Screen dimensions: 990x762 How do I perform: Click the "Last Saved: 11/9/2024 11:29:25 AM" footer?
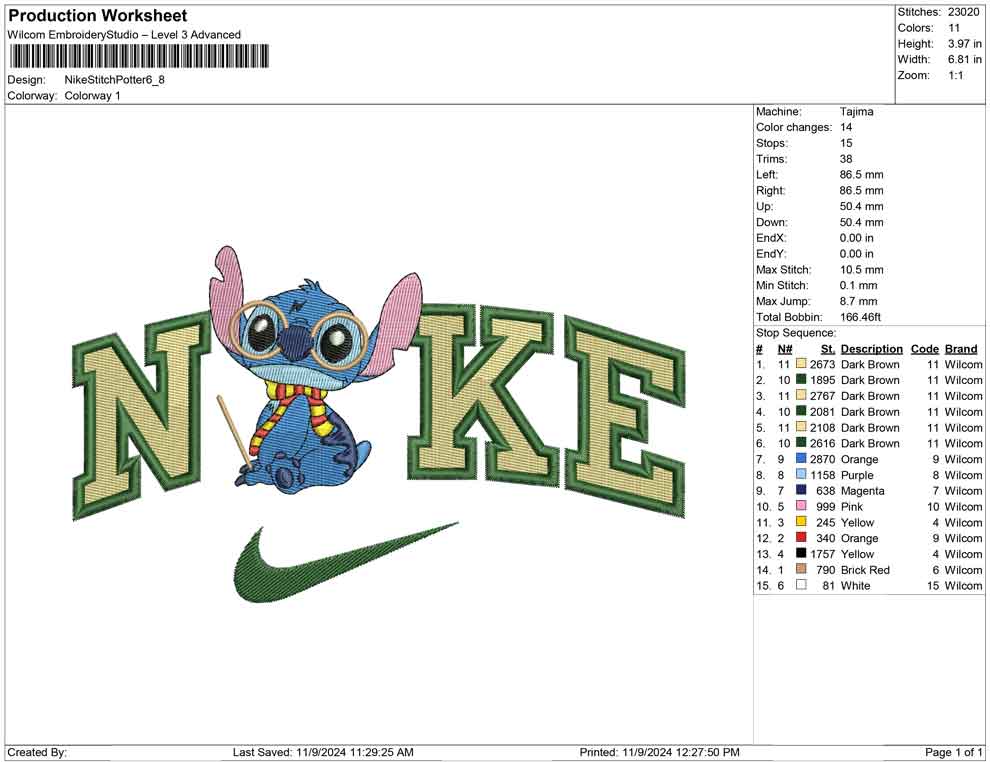323,752
